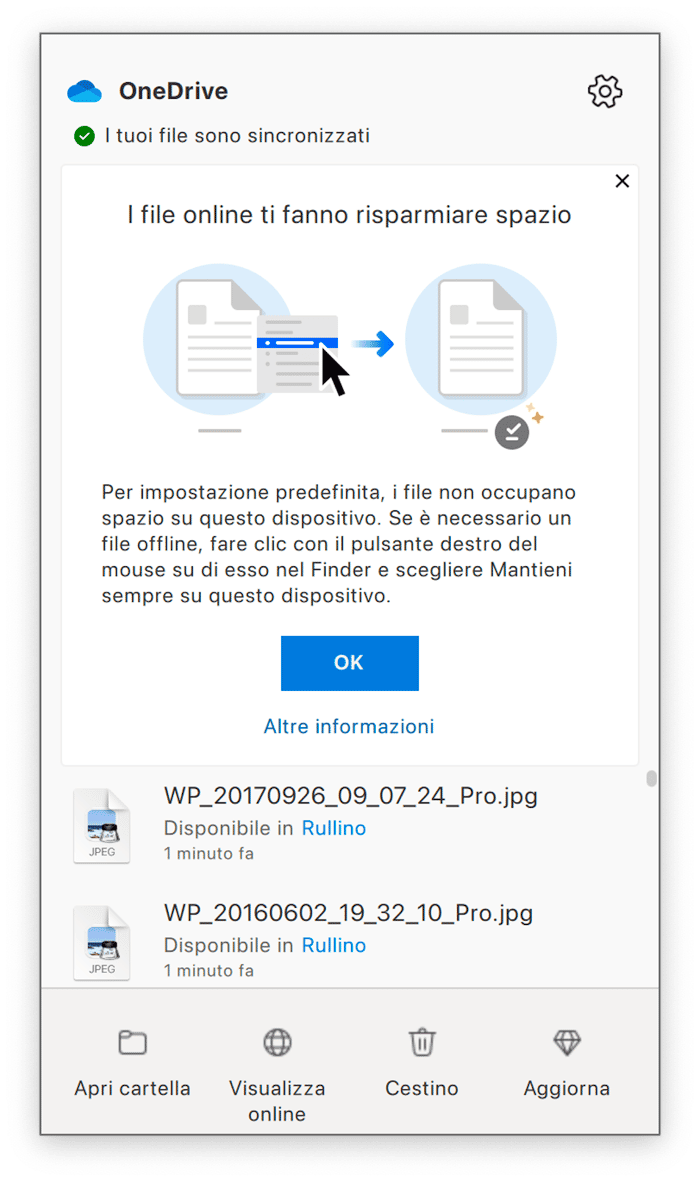Screen dimensions: 700x1182
Task: Dismiss the online files tip card
Action: point(622,181)
